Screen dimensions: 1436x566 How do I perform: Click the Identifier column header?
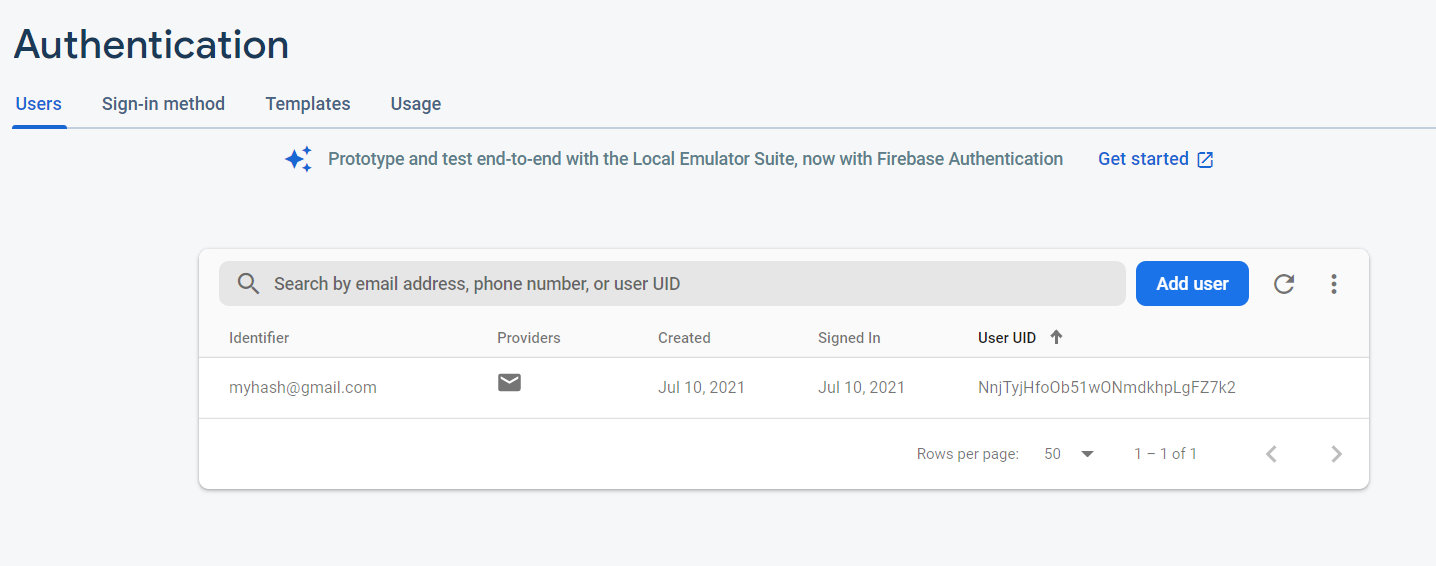pos(259,338)
